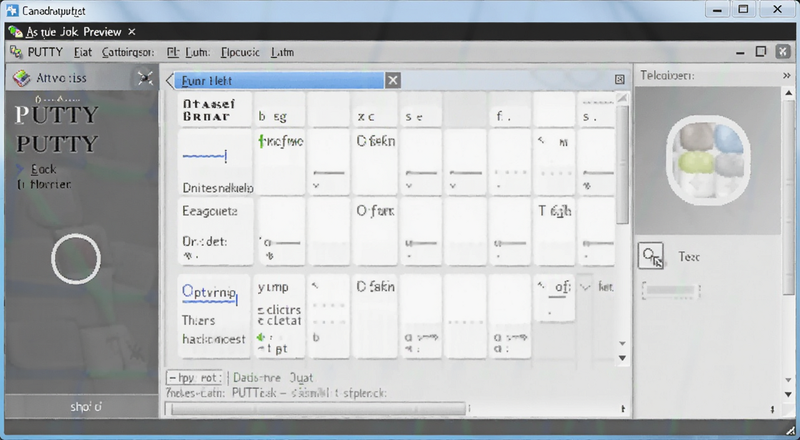Open the Elpcucic menu
Image resolution: width=800 pixels, height=440 pixels.
click(240, 52)
